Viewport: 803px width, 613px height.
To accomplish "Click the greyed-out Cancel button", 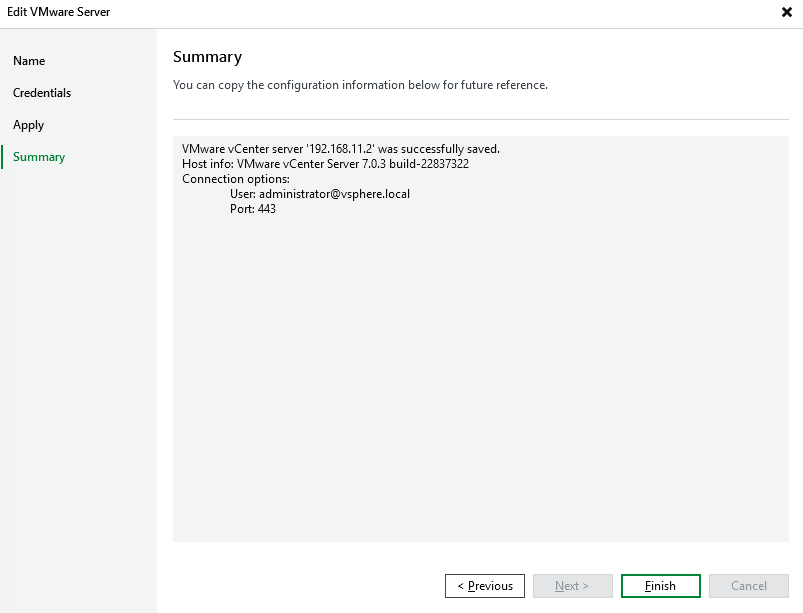I will point(749,586).
